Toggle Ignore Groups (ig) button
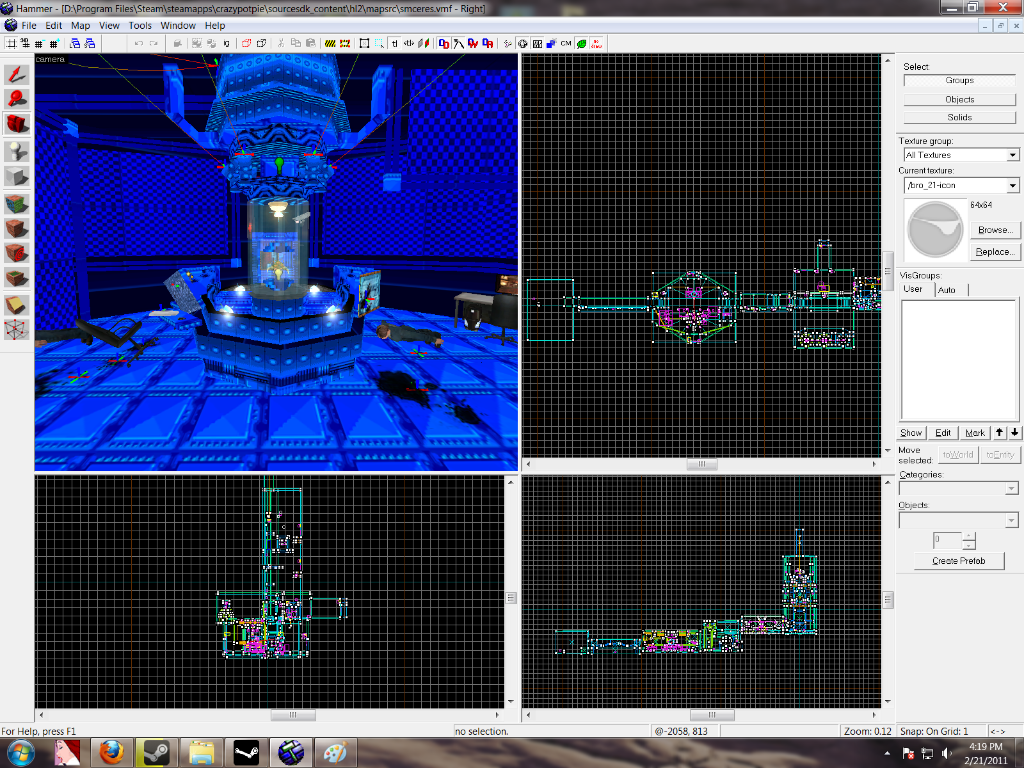The width and height of the screenshot is (1024, 768). [227, 44]
